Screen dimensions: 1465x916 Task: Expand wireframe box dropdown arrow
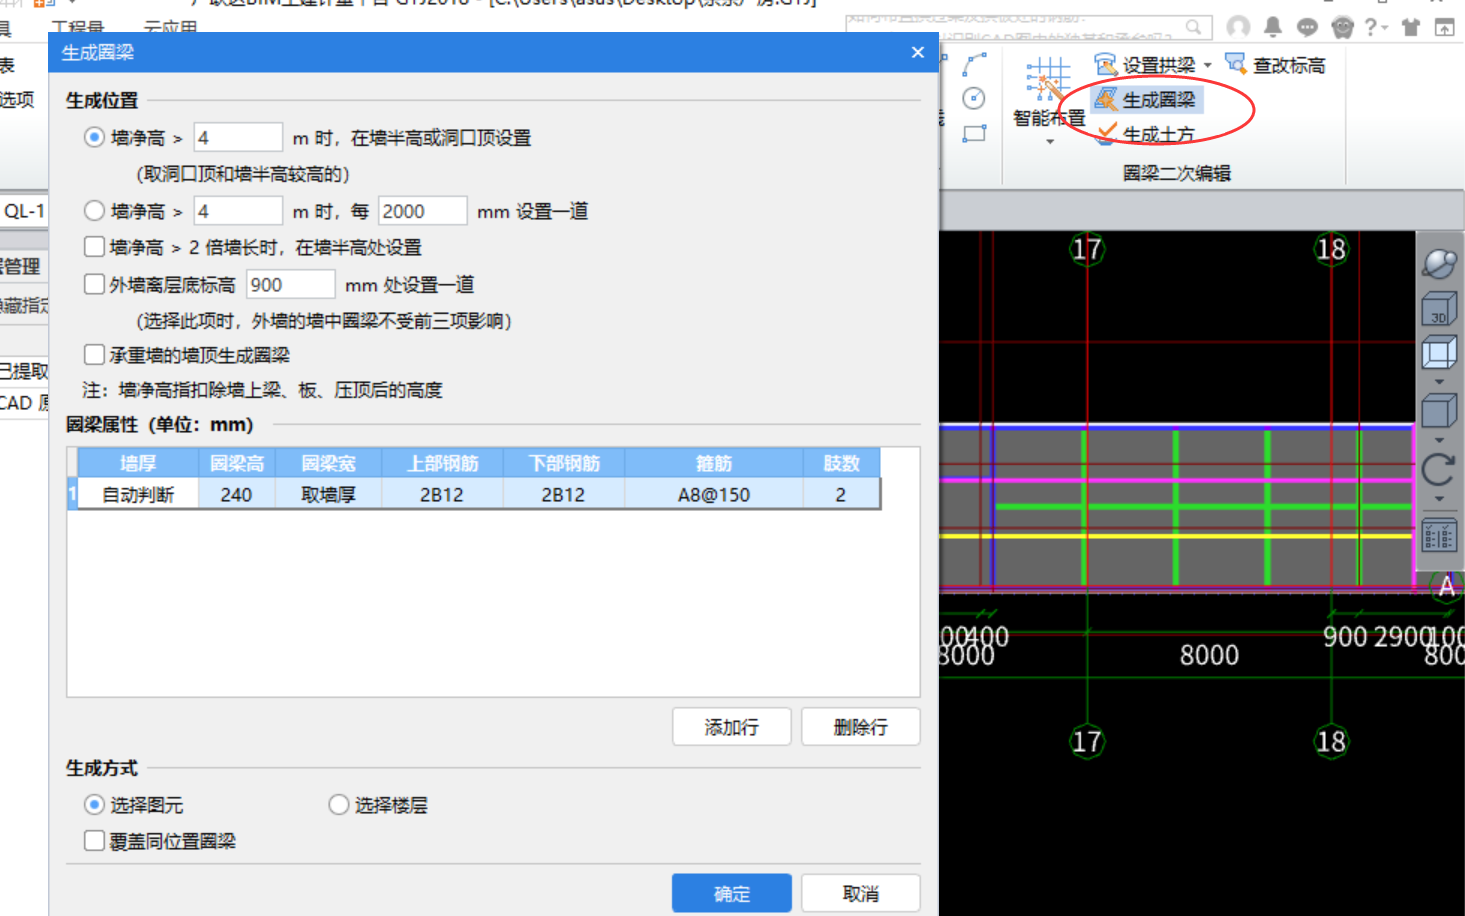[x=1439, y=382]
